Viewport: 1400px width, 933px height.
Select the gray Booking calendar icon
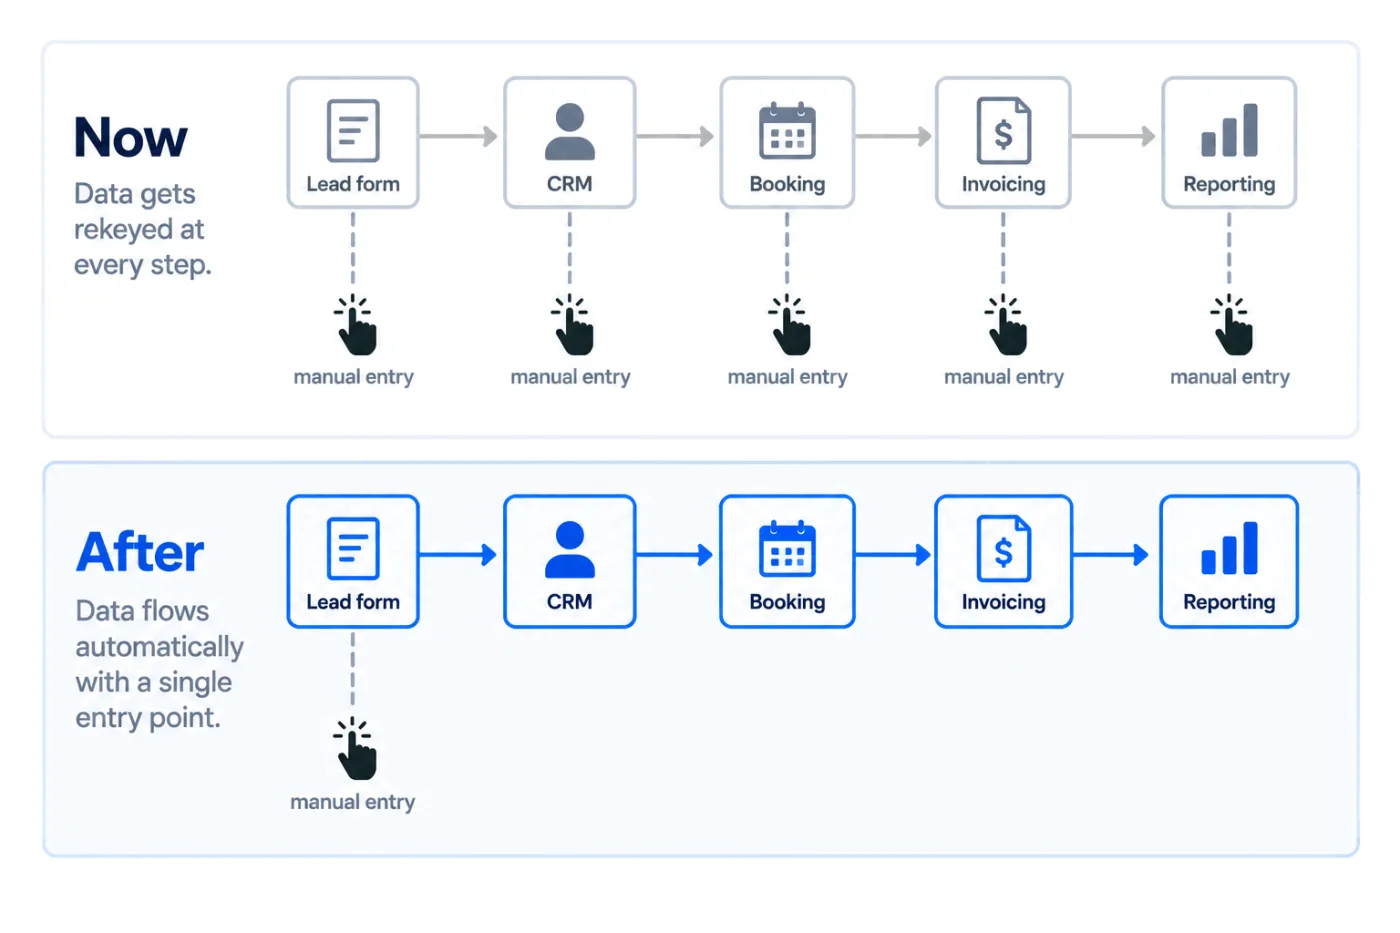[x=787, y=131]
